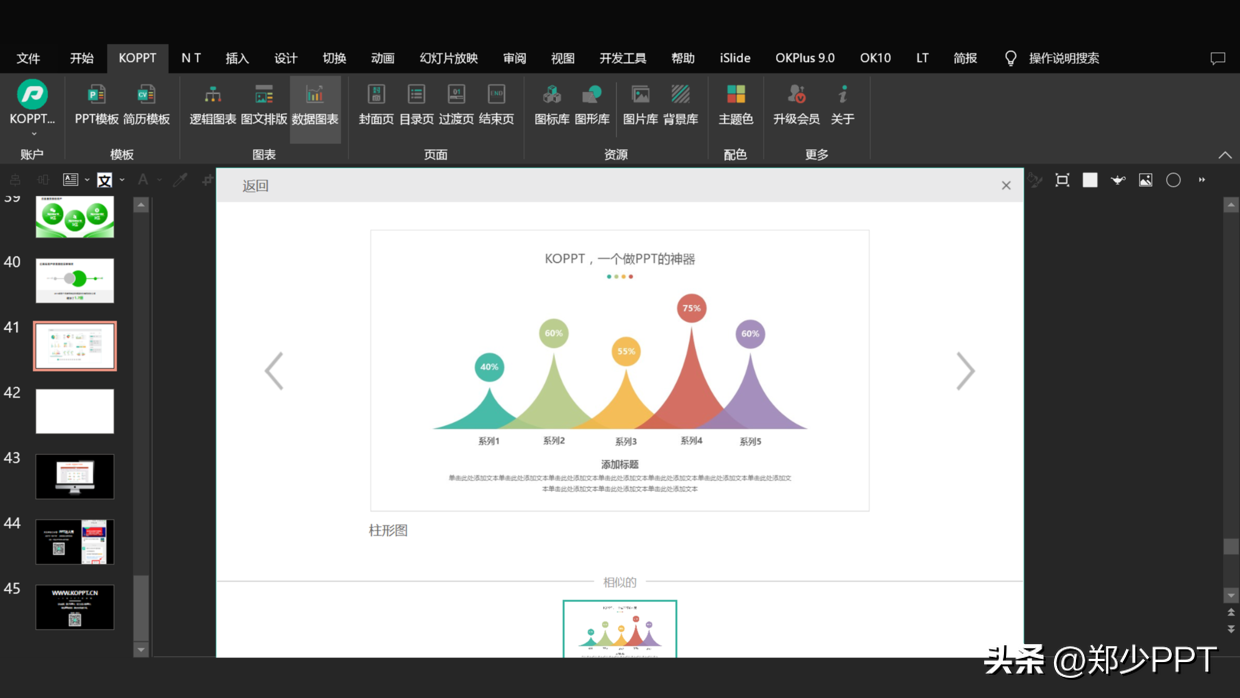Viewport: 1240px width, 698px height.
Task: Click the 文 text box icon
Action: [x=104, y=180]
